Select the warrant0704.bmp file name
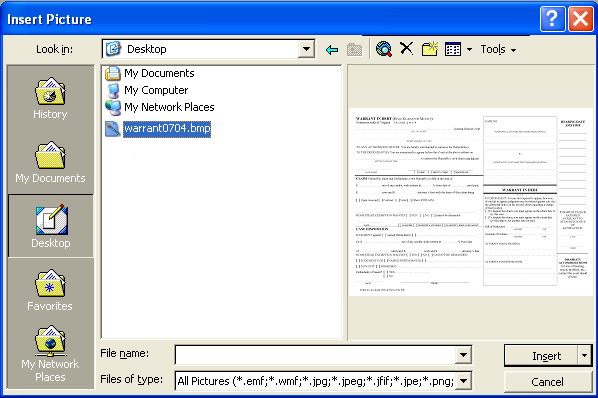The height and width of the screenshot is (398, 598). (167, 128)
